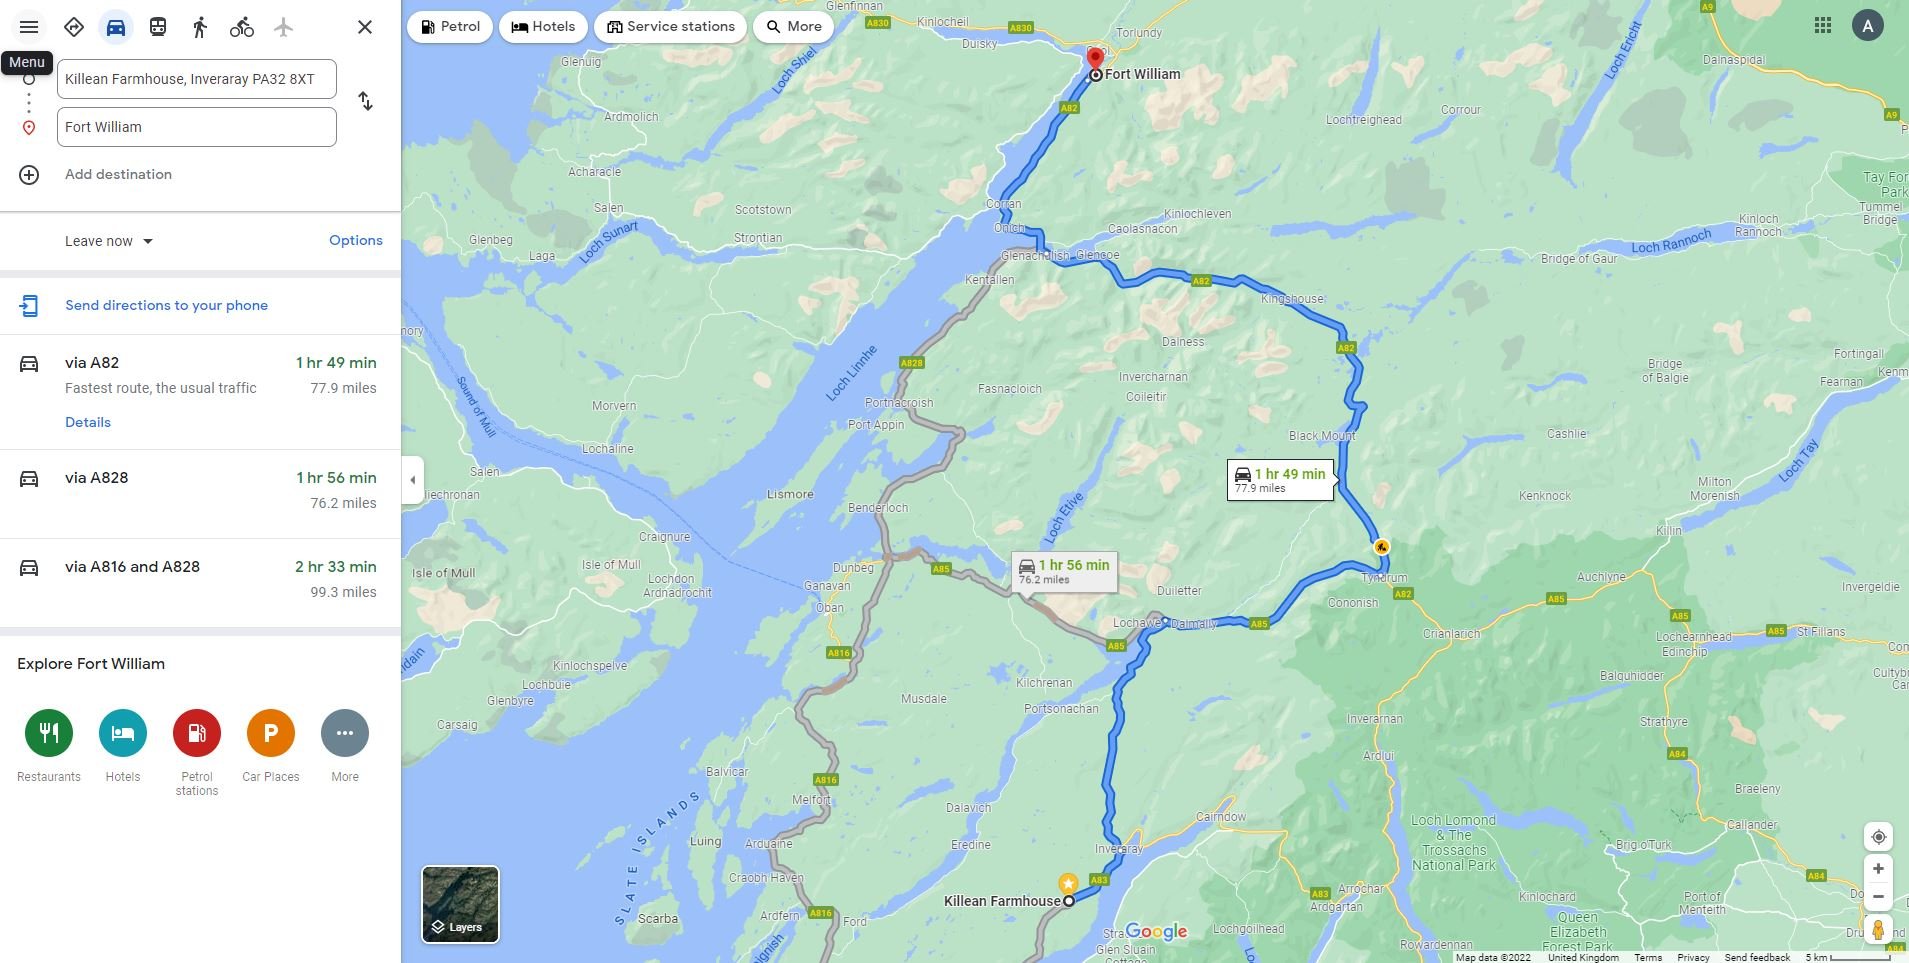
Task: Zoom in on the map
Action: 1878,869
